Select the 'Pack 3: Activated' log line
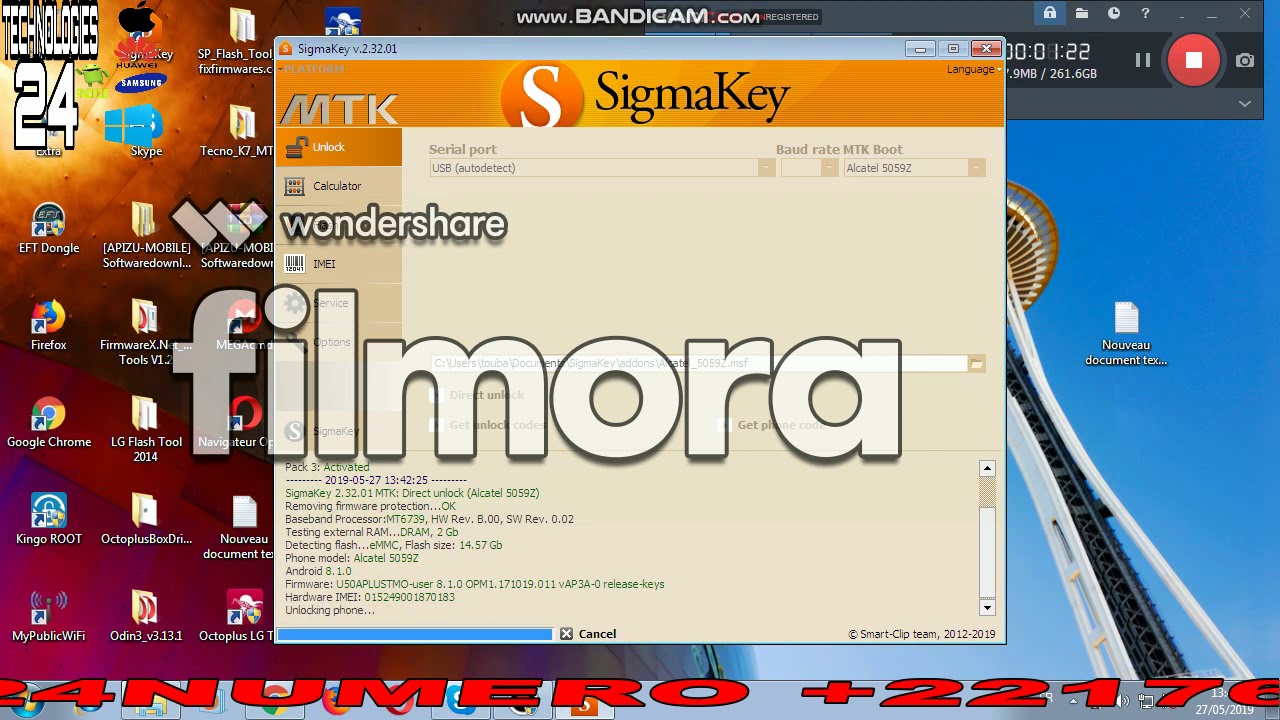The image size is (1280, 720). click(327, 467)
